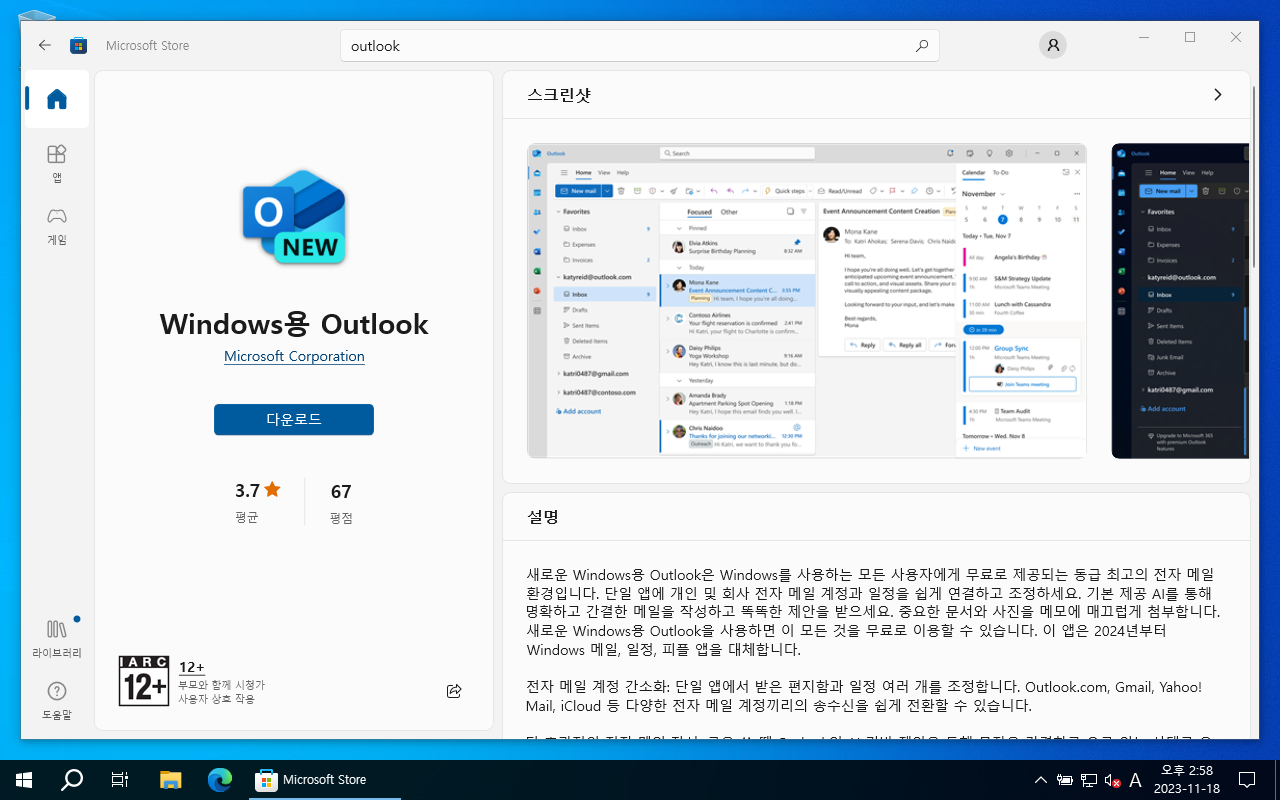Open the Windows Start menu
The height and width of the screenshot is (800, 1280).
24,779
